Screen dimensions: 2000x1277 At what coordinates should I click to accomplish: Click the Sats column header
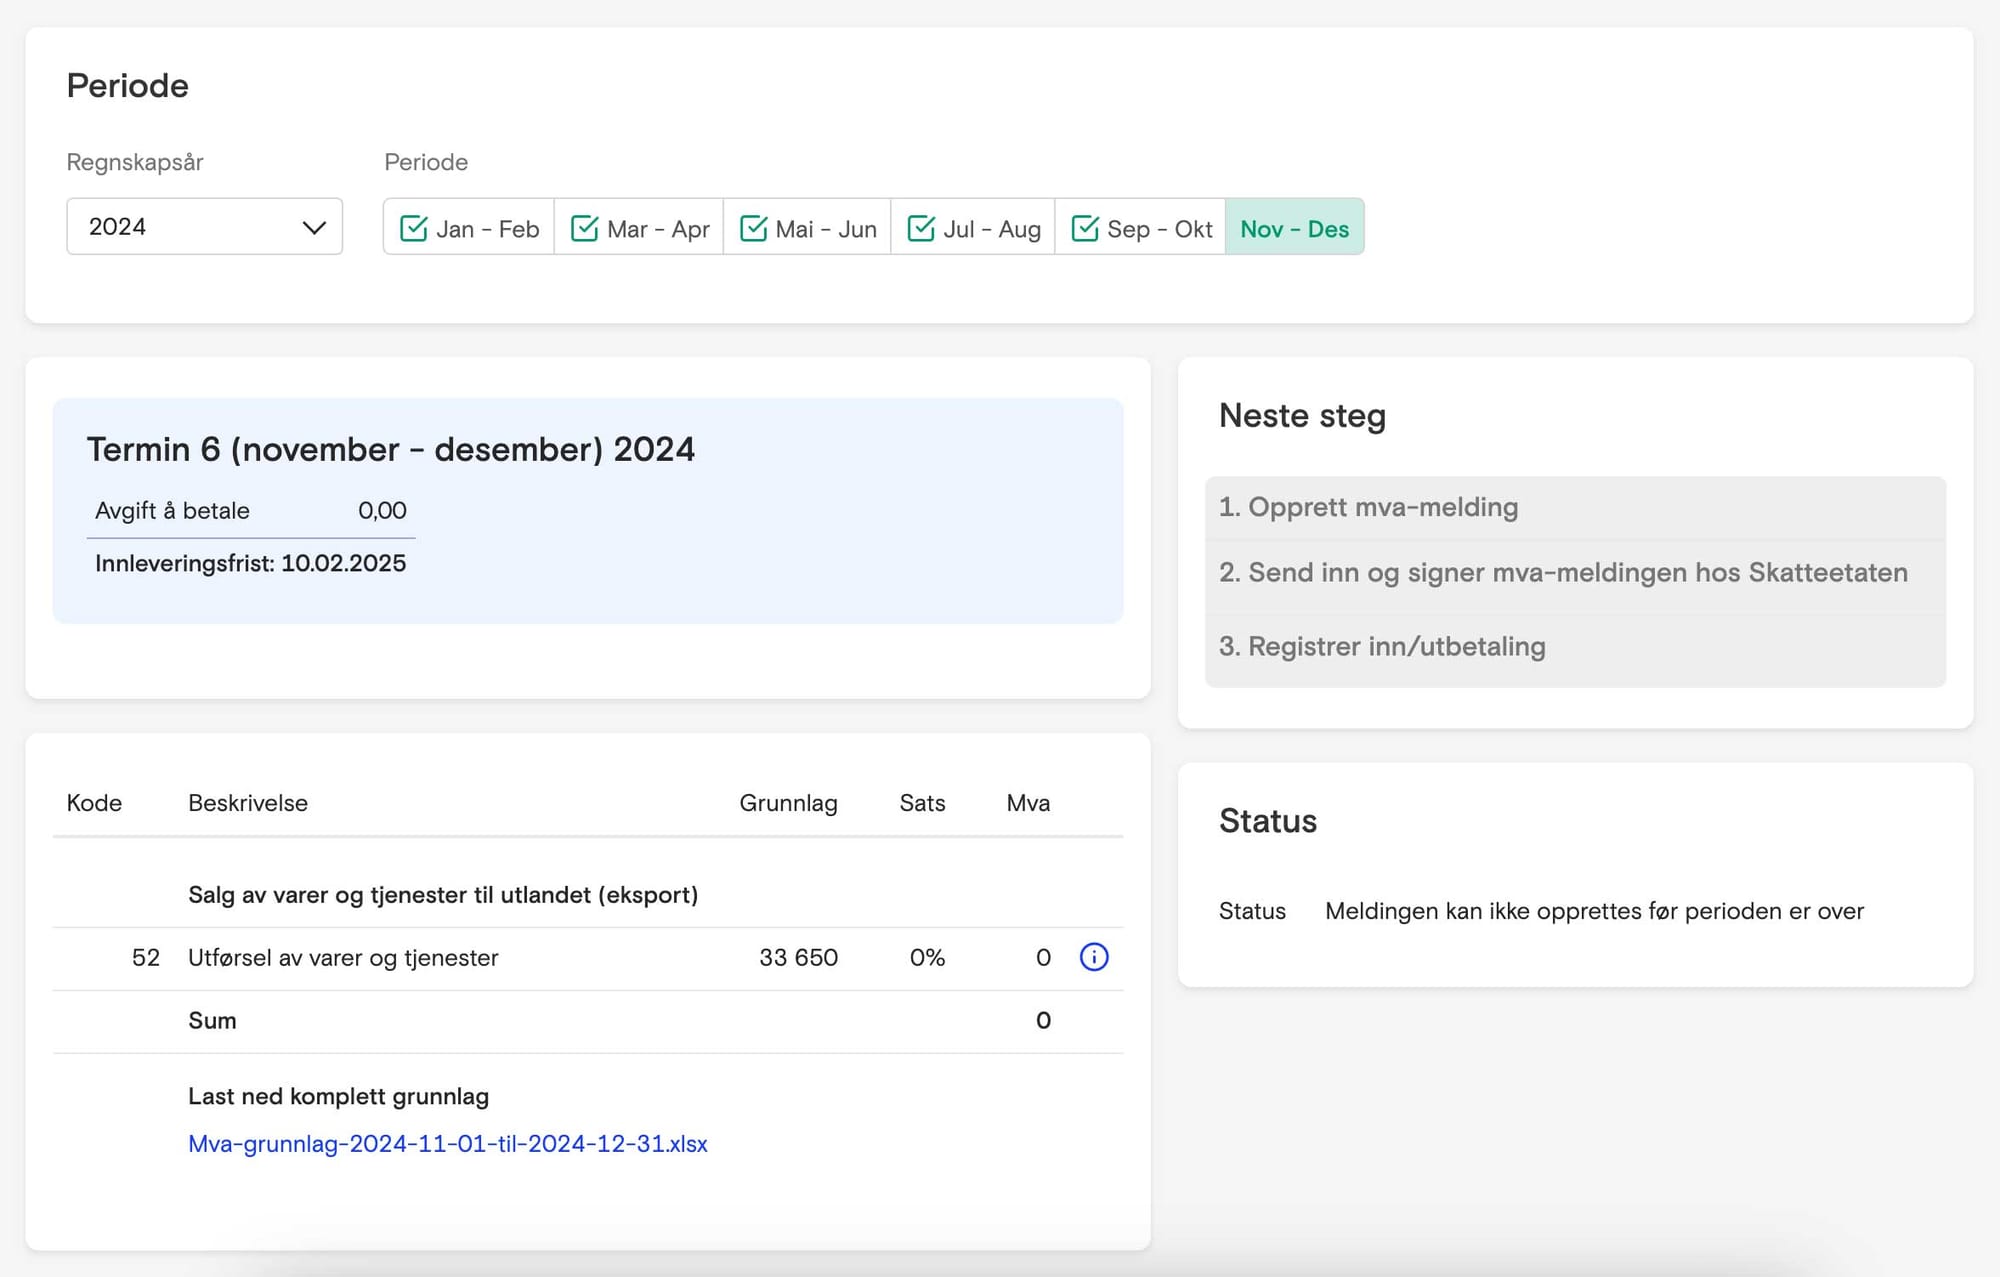click(x=922, y=803)
